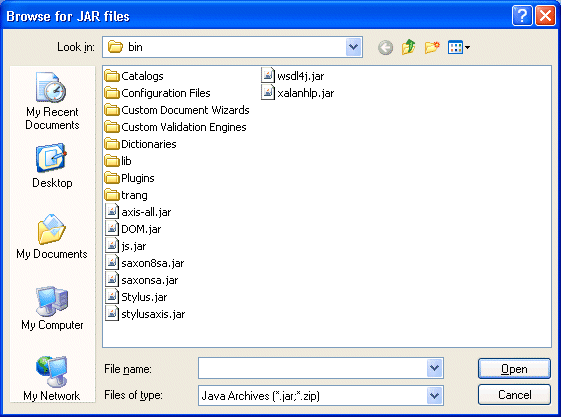This screenshot has height=417, width=561.
Task: Click the Open button
Action: (514, 369)
